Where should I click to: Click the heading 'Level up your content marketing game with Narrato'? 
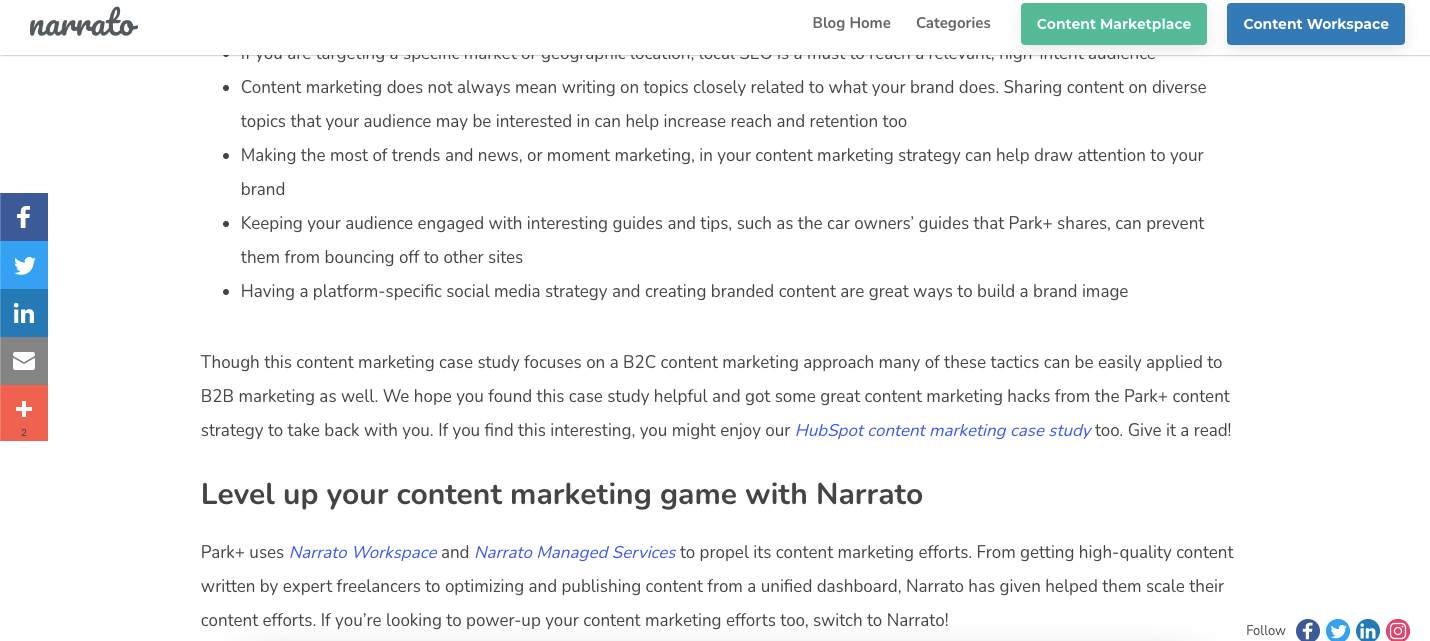tap(562, 494)
